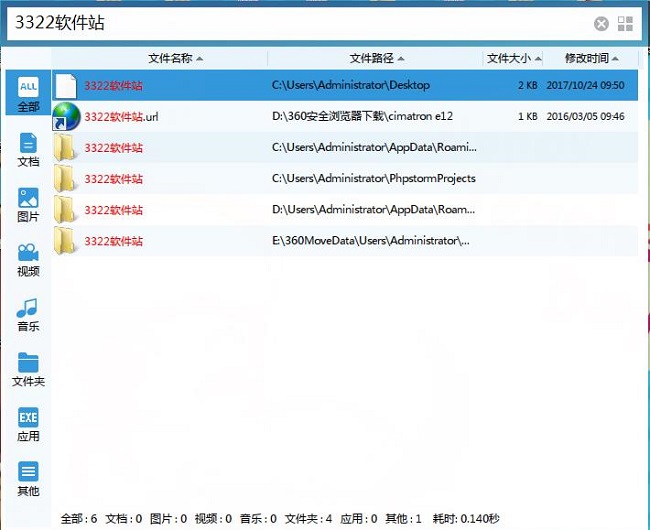The image size is (650, 530).
Task: Click status bar 音乐: 0 count
Action: pos(258,519)
